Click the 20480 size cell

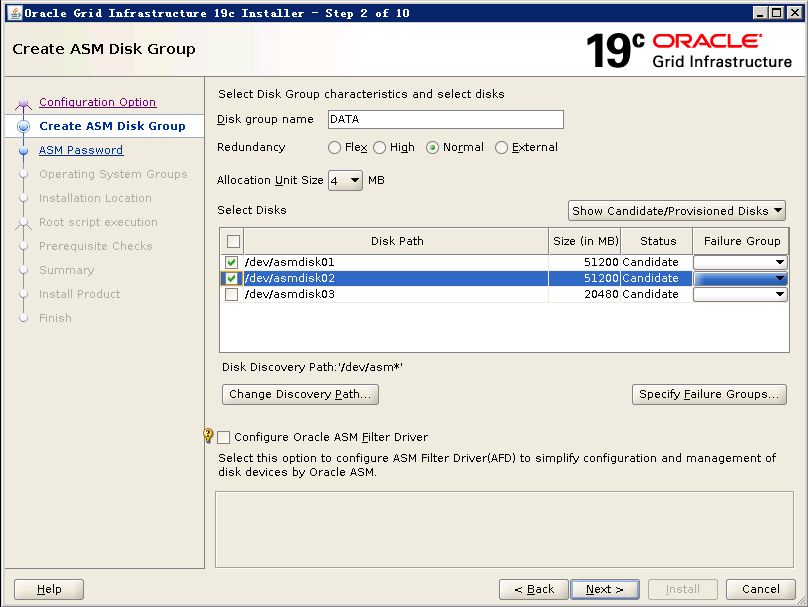tap(585, 294)
